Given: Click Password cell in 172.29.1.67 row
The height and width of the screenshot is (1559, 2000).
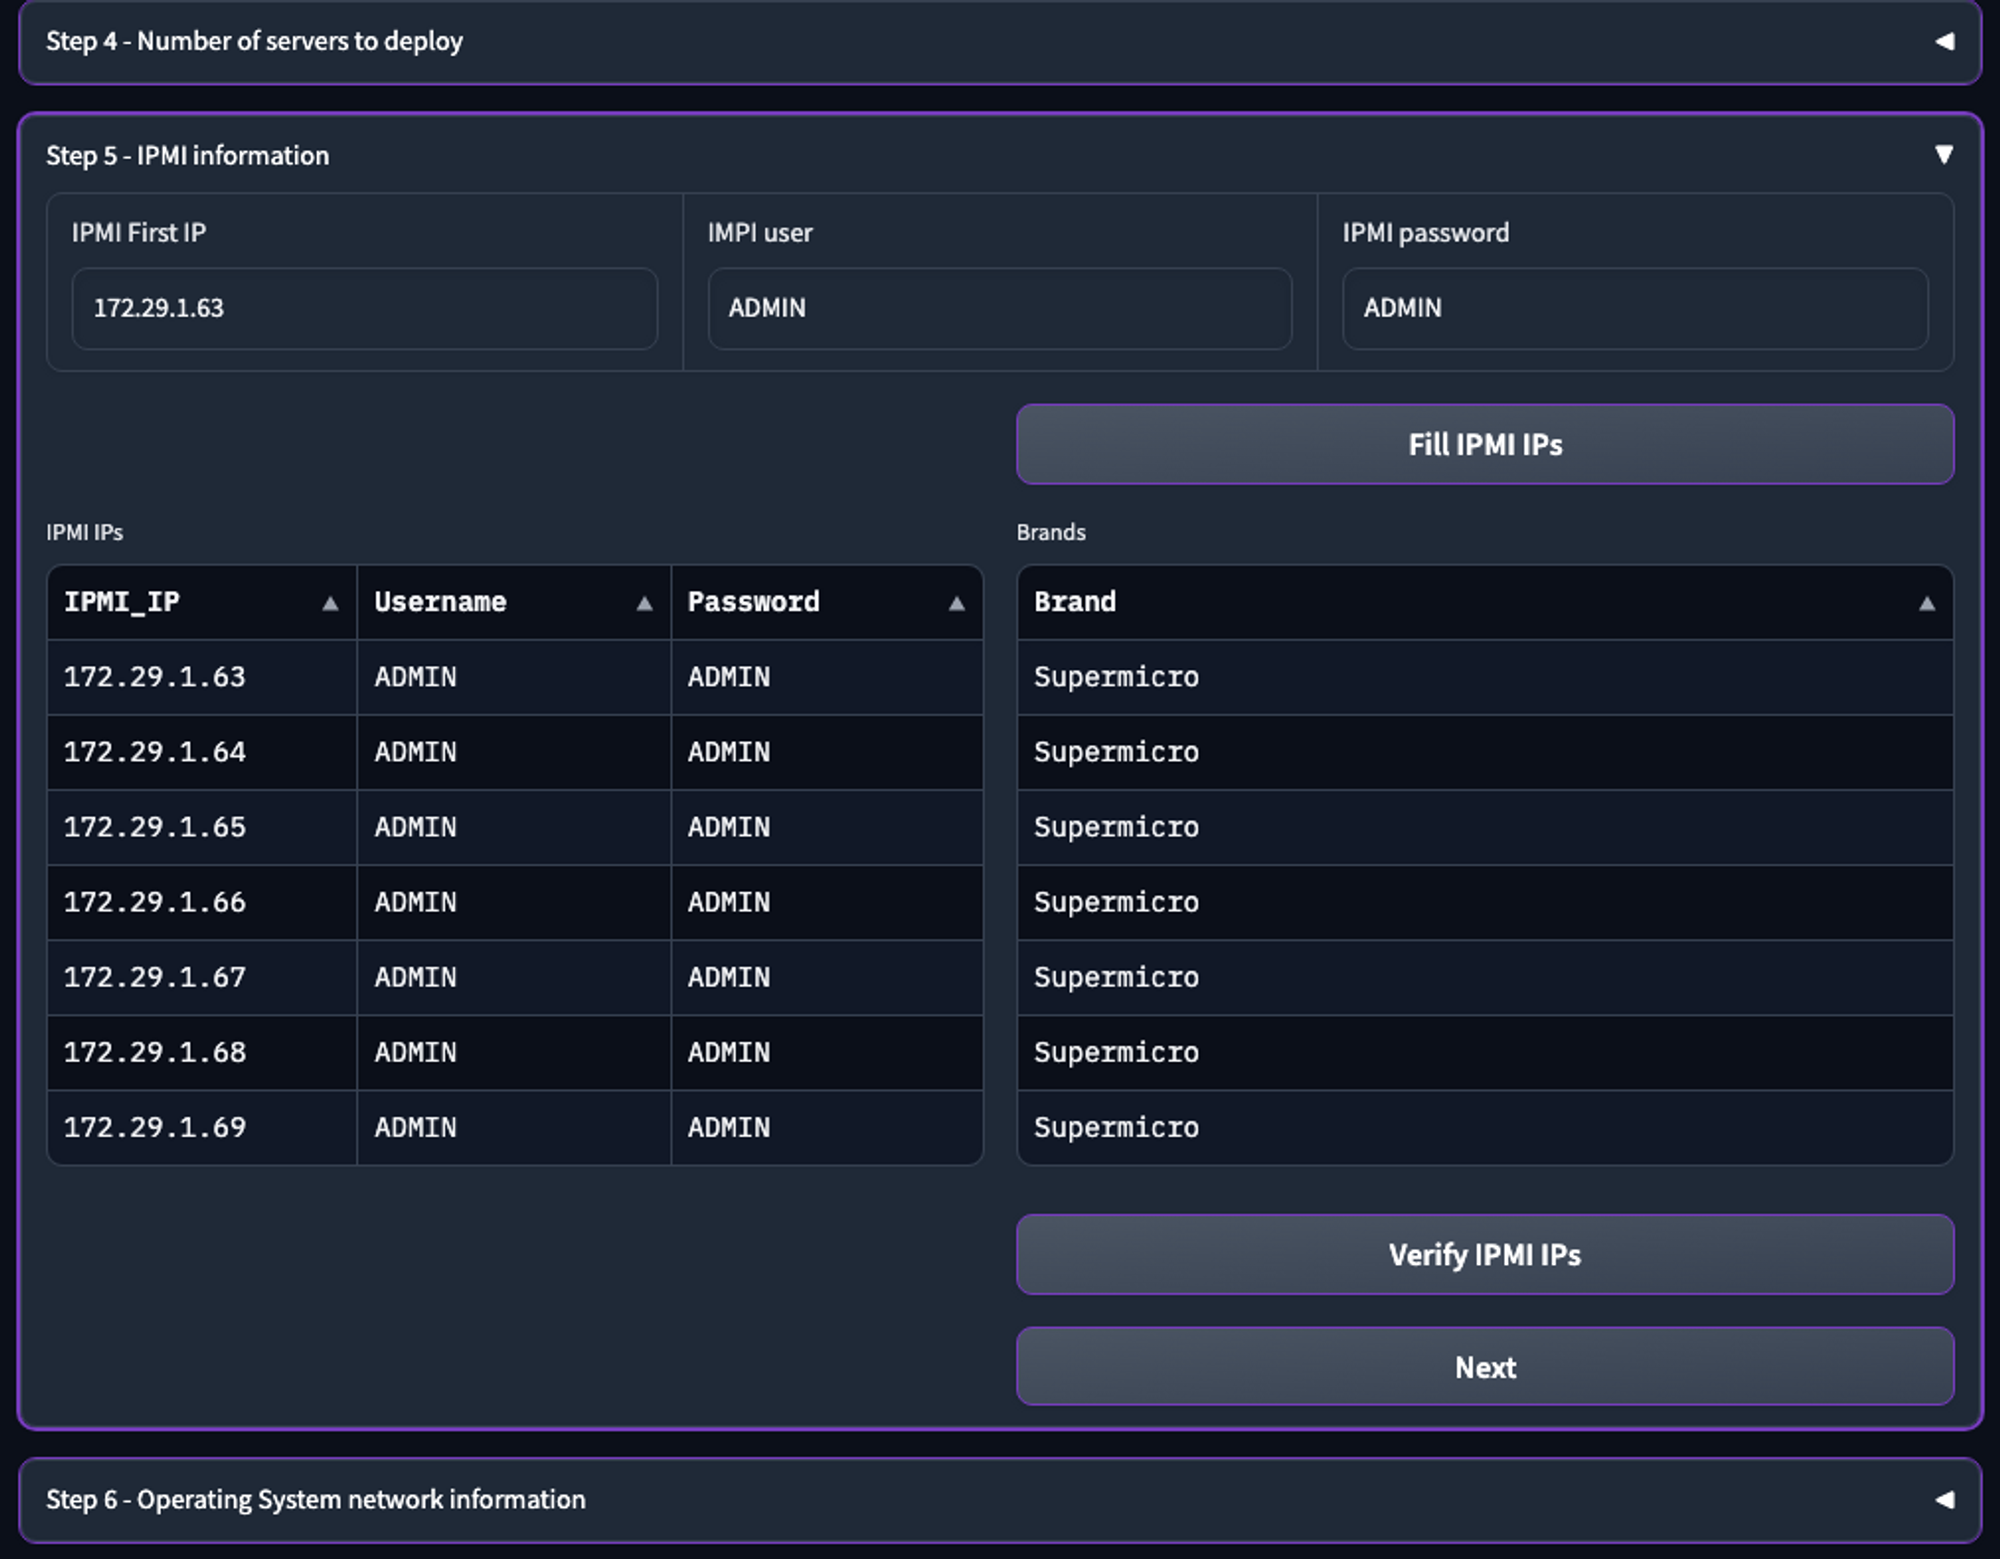Looking at the screenshot, I should click(x=826, y=977).
